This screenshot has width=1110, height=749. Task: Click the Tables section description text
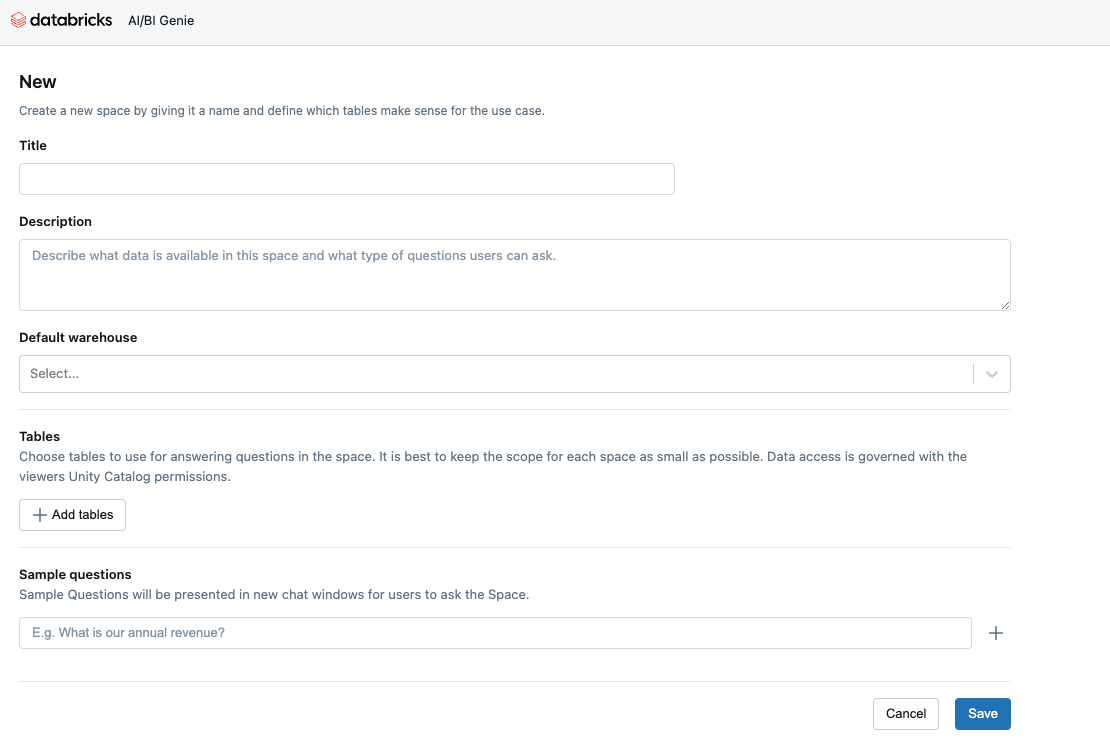pyautogui.click(x=493, y=466)
